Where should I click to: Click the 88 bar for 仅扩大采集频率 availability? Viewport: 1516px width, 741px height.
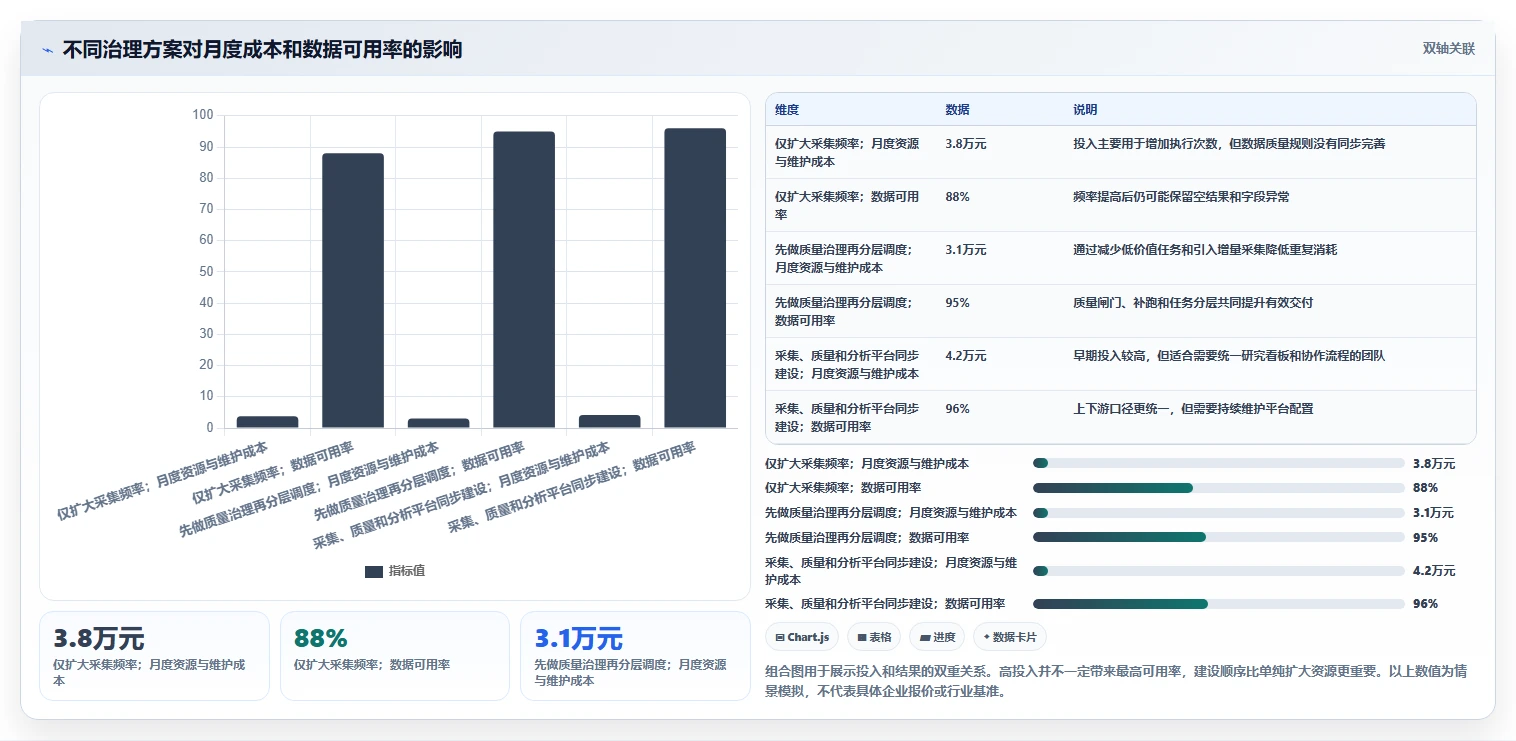click(352, 291)
